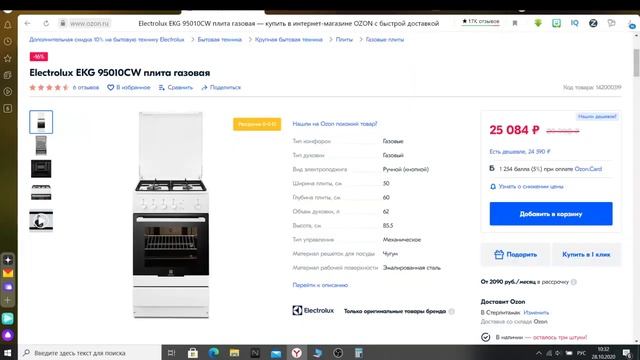Click the page vertical scrollbar
Screen dimensions: 640x360
tap(636, 62)
